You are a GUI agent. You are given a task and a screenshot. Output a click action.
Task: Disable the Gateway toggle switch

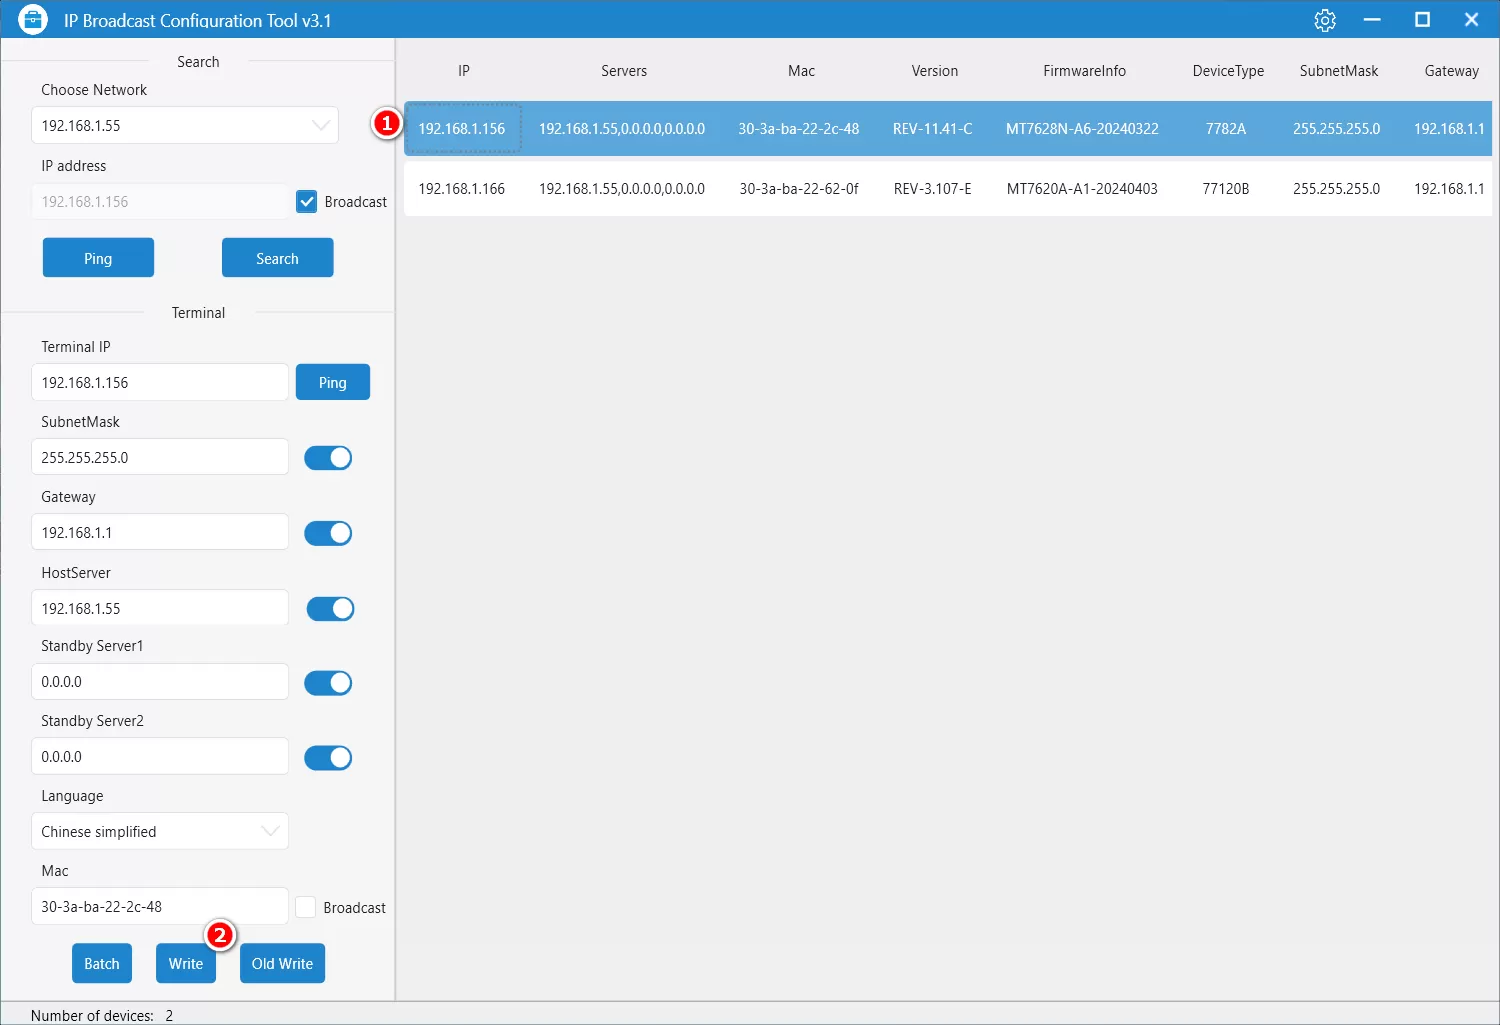(328, 533)
